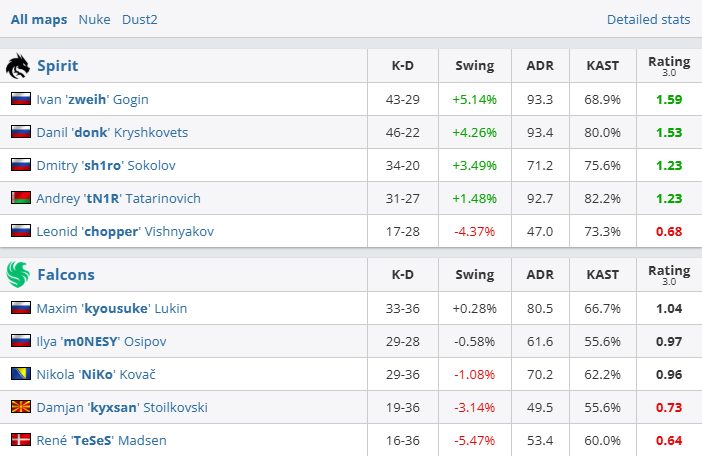Open Danil 'donk' Kryshkovets player profile

[x=112, y=133]
